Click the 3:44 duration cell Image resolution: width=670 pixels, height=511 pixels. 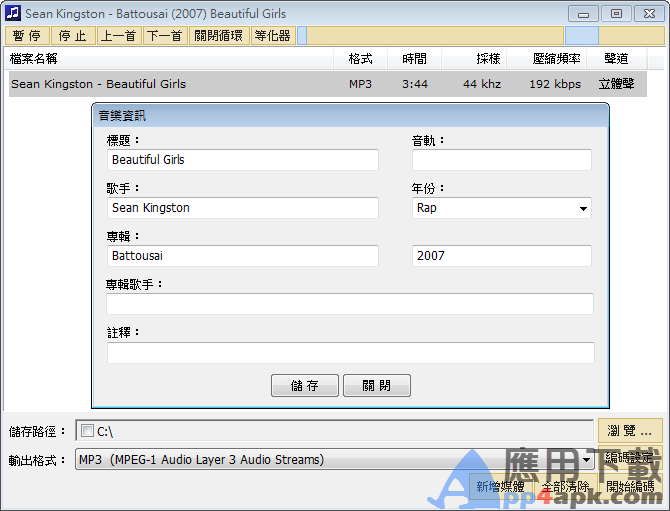point(414,84)
